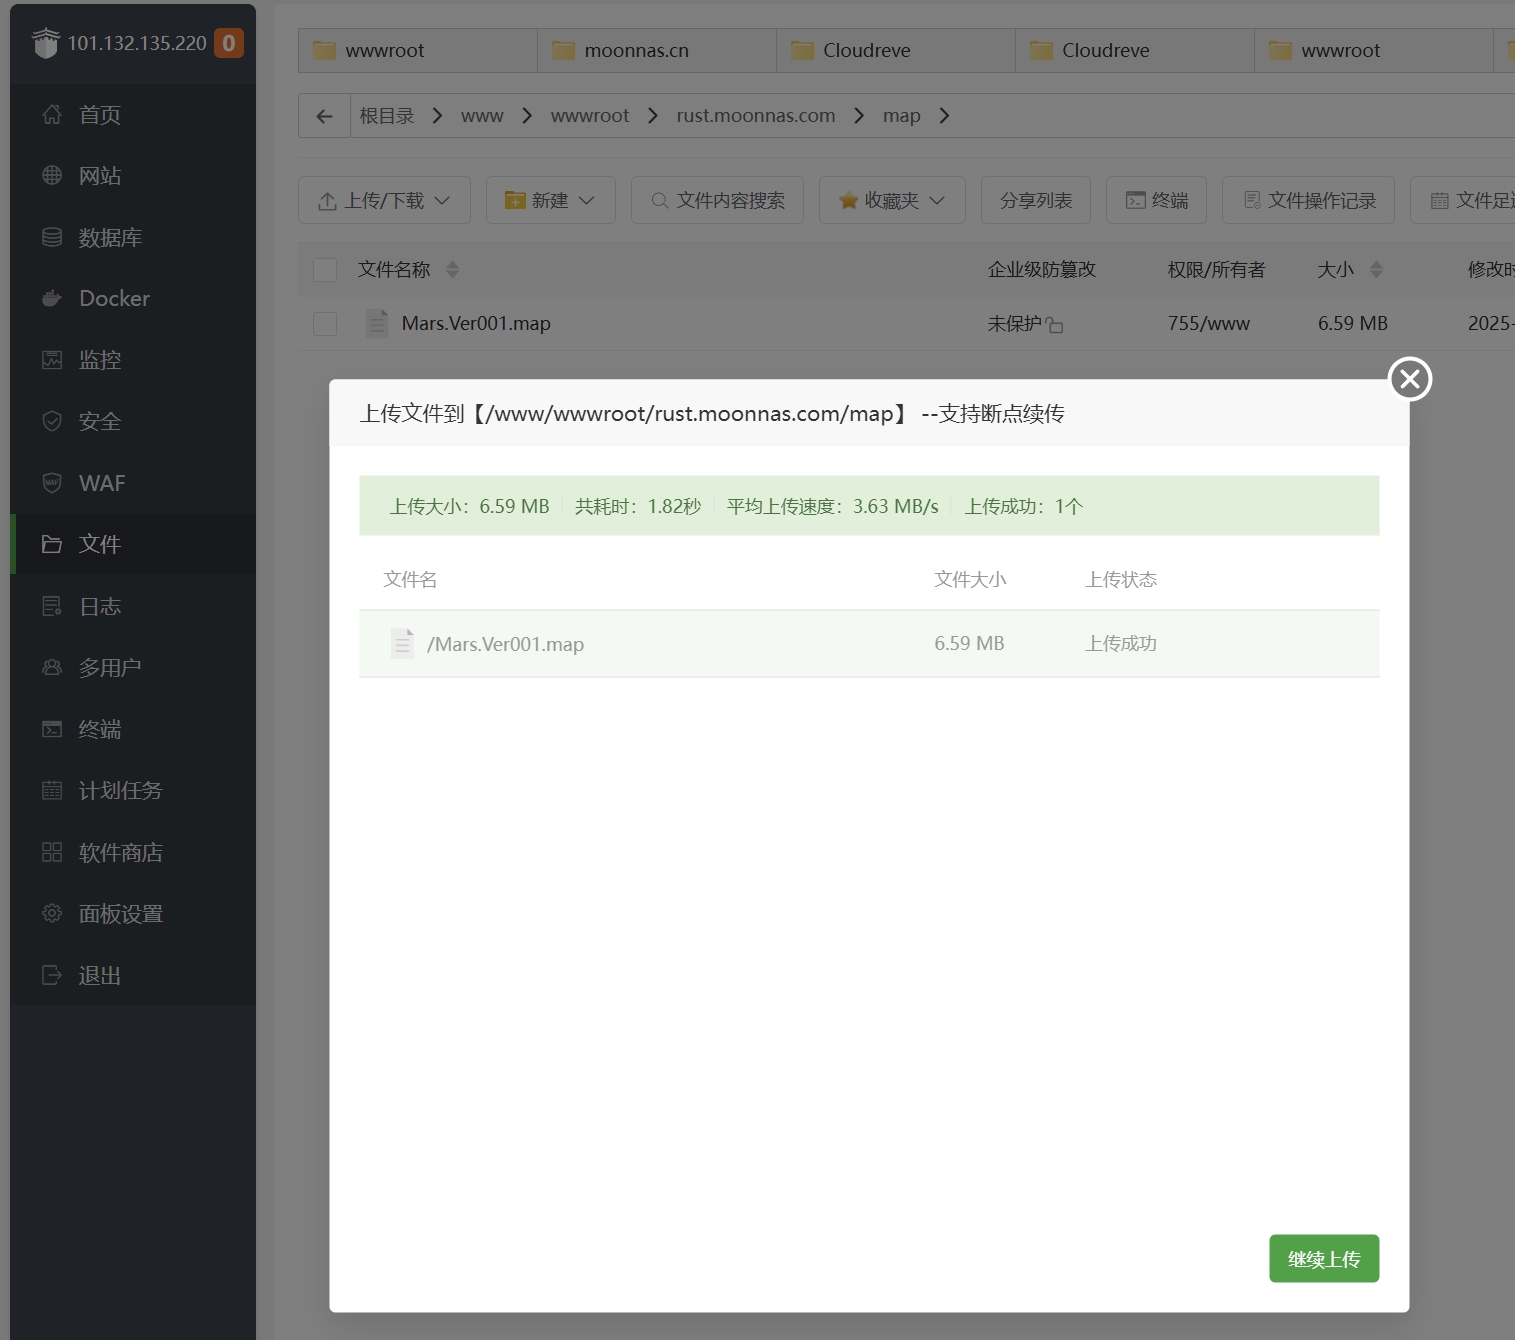
Task: Open the 多用户 users icon
Action: (52, 667)
